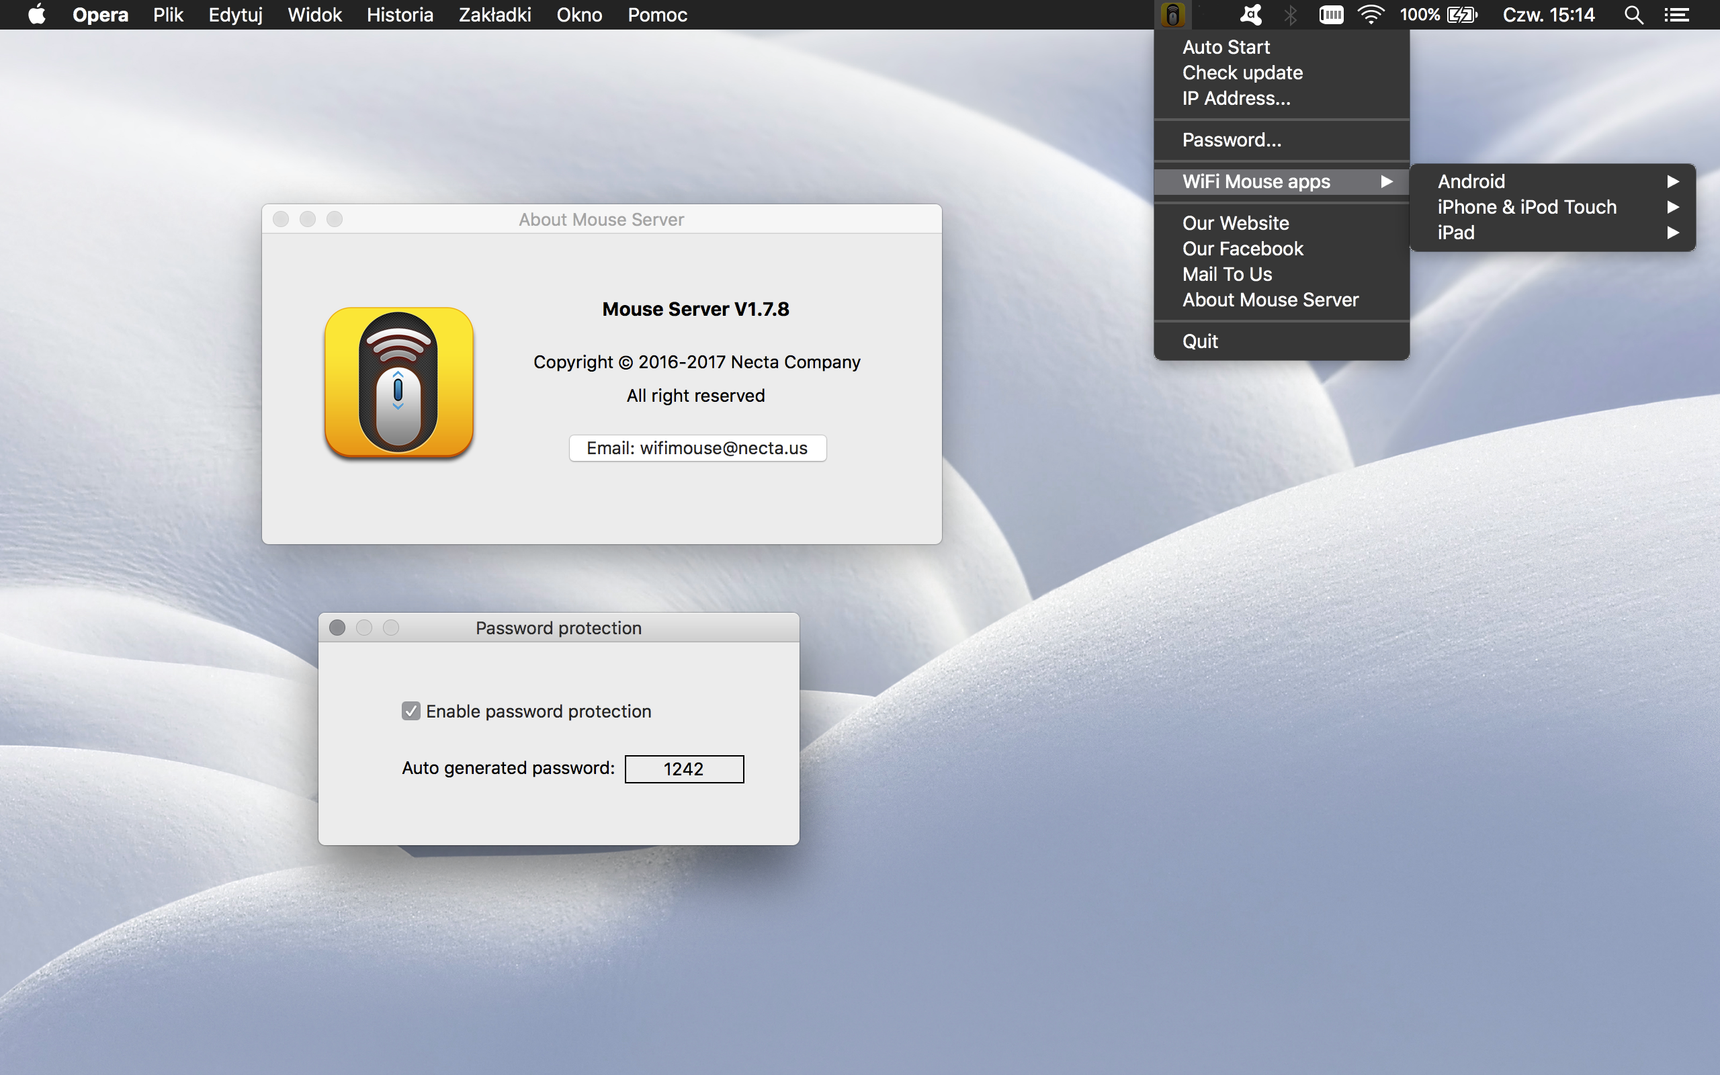Expand the Android submenu
This screenshot has width=1720, height=1075.
click(1553, 181)
